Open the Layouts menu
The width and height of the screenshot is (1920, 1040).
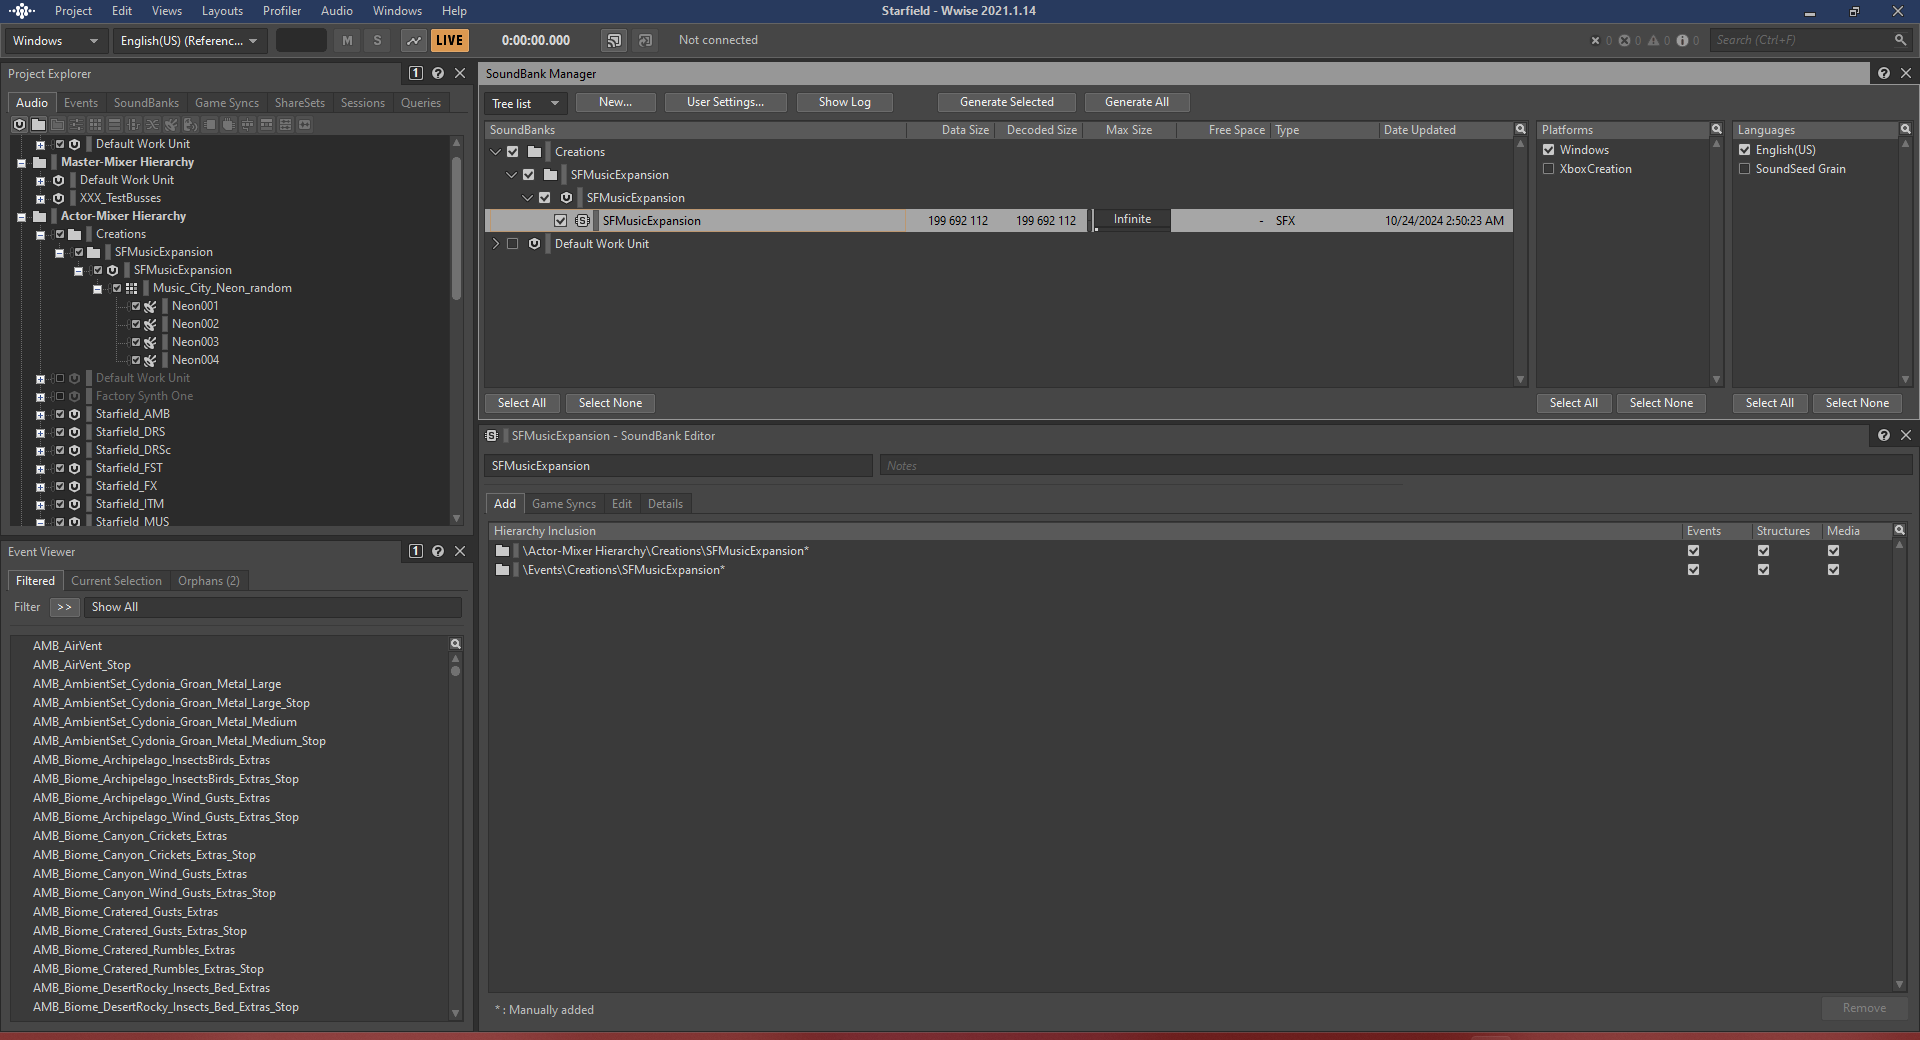pyautogui.click(x=222, y=11)
